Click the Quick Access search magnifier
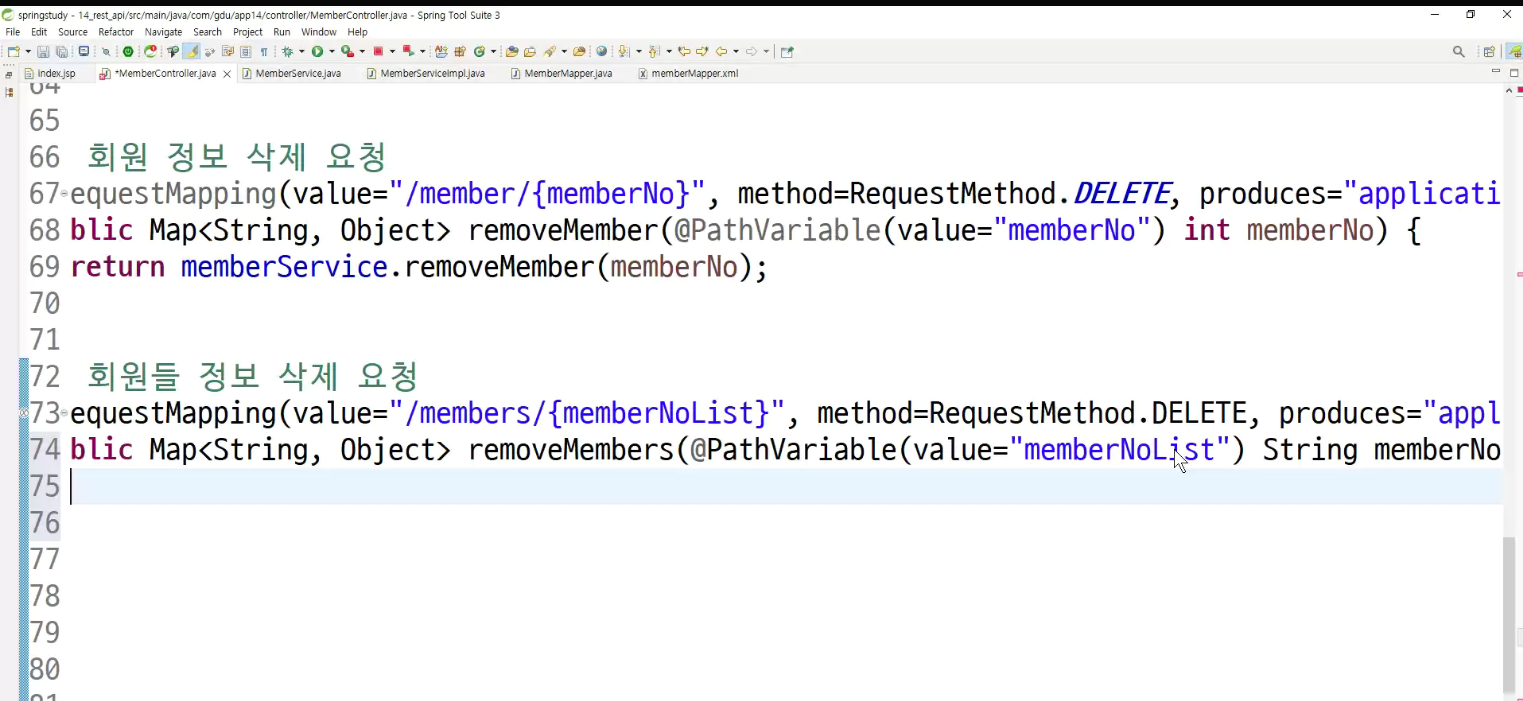This screenshot has height=701, width=1523. click(x=1459, y=52)
